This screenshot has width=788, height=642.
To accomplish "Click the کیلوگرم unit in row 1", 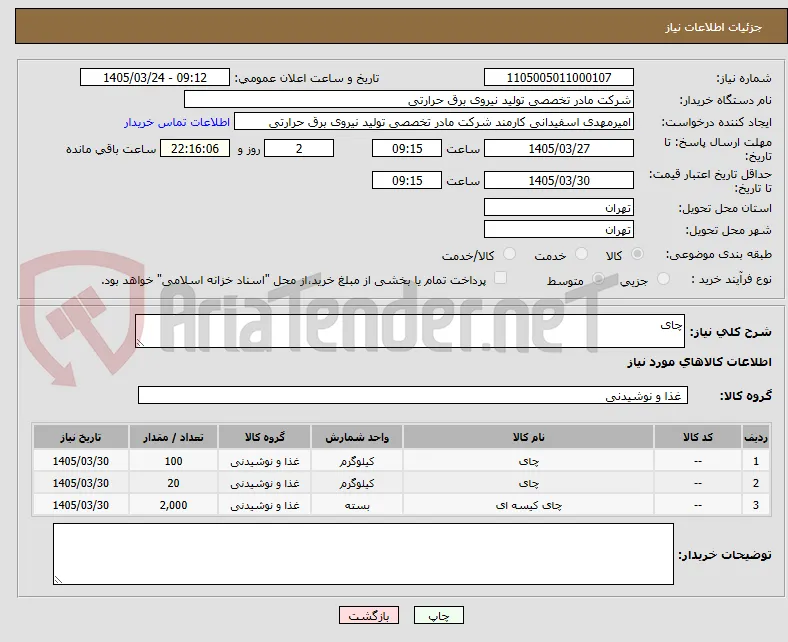I will [357, 461].
